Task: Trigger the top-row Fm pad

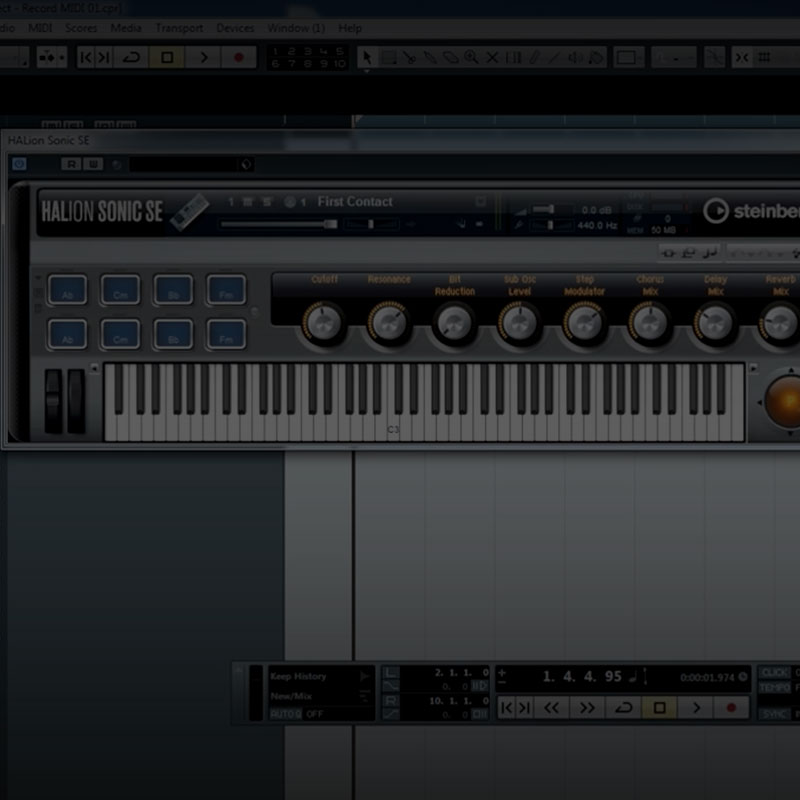Action: [x=227, y=290]
